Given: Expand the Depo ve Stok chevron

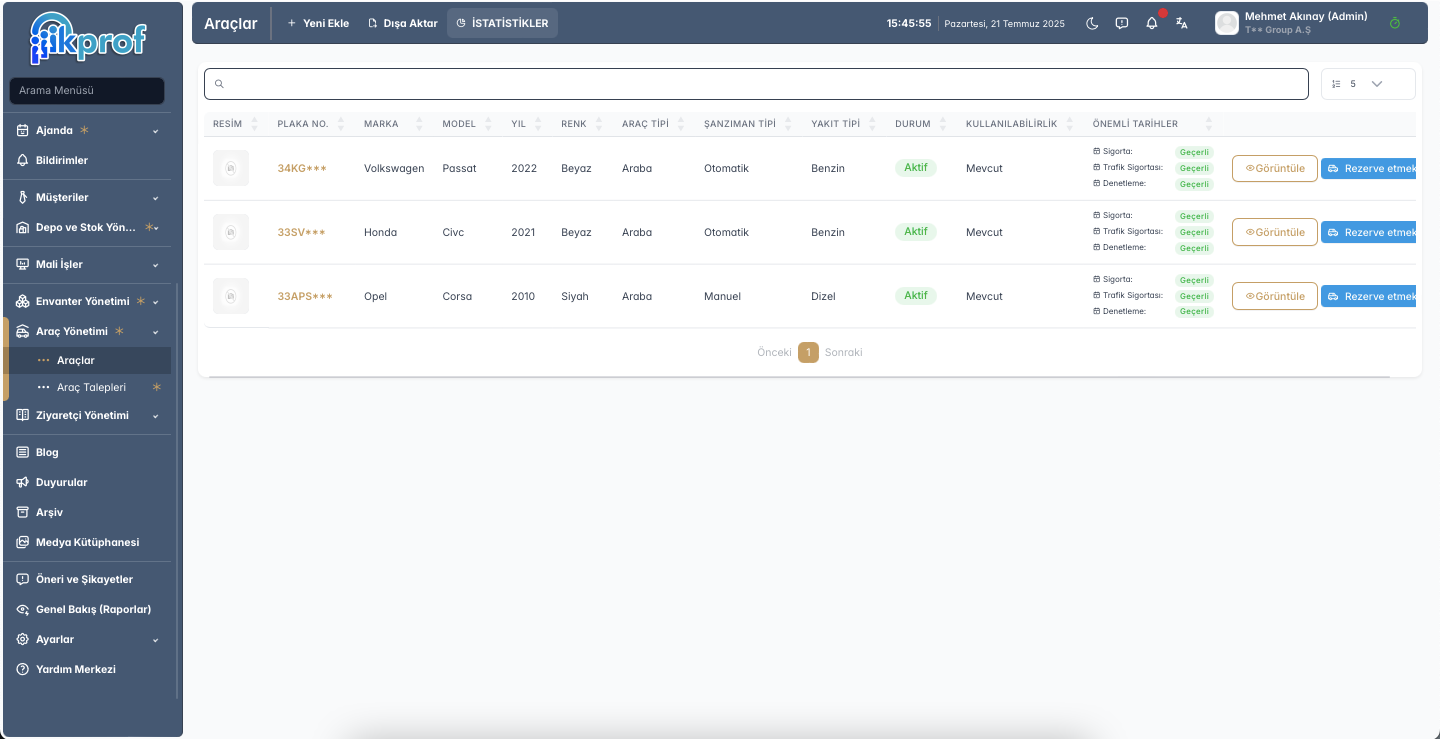Looking at the screenshot, I should click(x=155, y=228).
